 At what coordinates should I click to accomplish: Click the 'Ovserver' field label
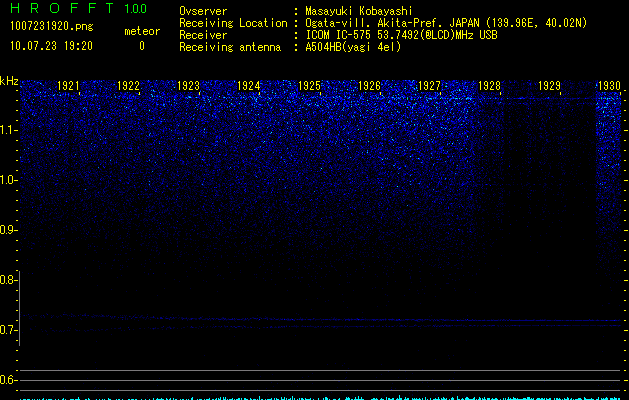tap(203, 11)
